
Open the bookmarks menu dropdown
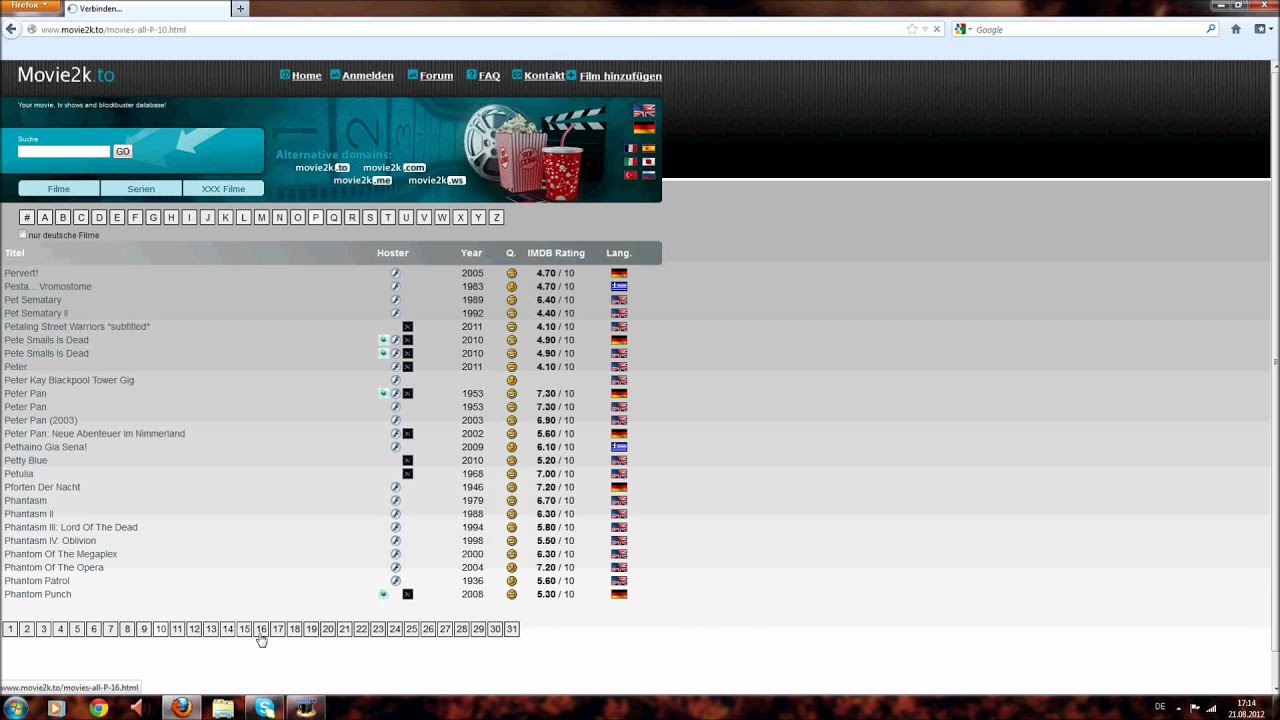pyautogui.click(x=1263, y=30)
